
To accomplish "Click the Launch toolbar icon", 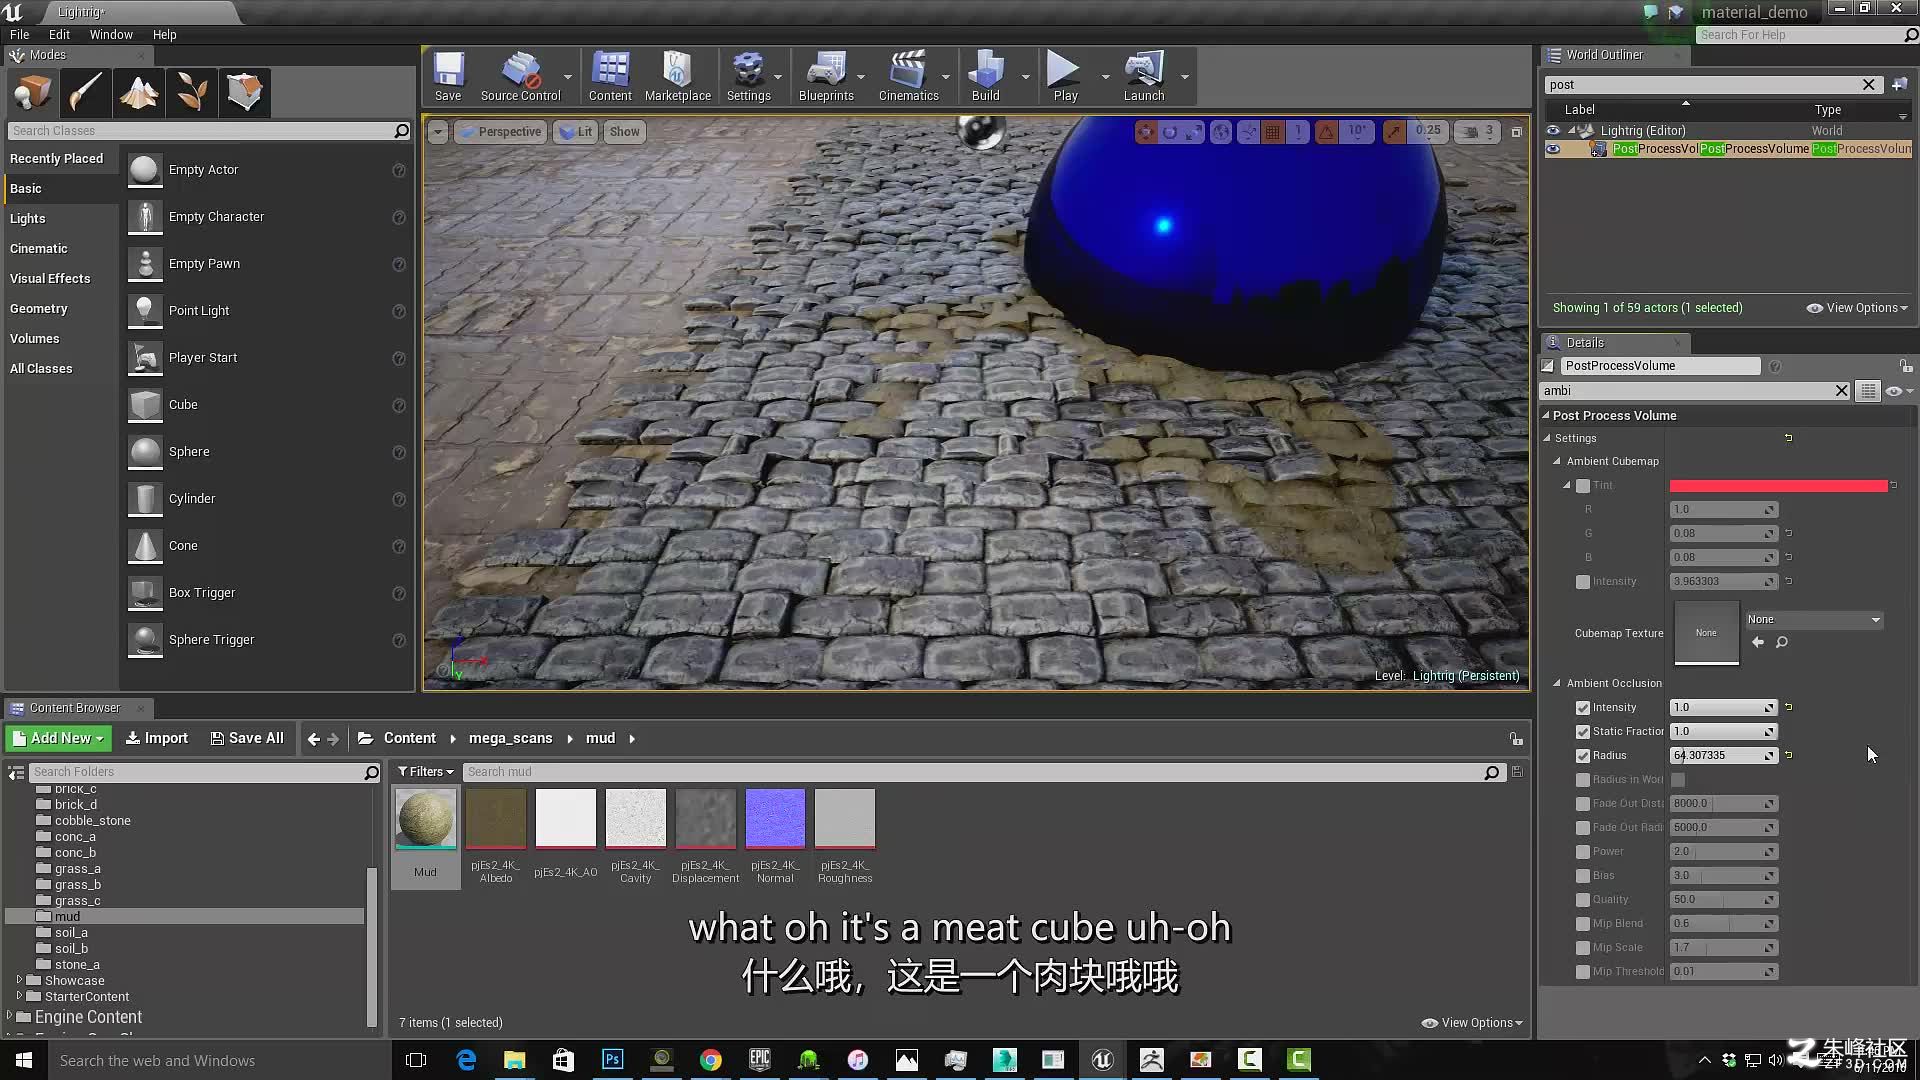I will pyautogui.click(x=1144, y=76).
